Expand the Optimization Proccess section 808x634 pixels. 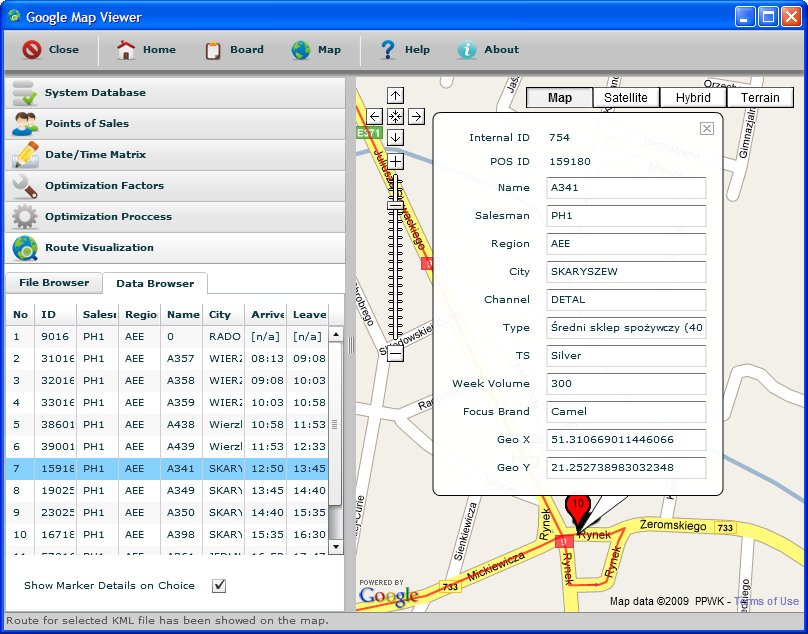tap(175, 216)
